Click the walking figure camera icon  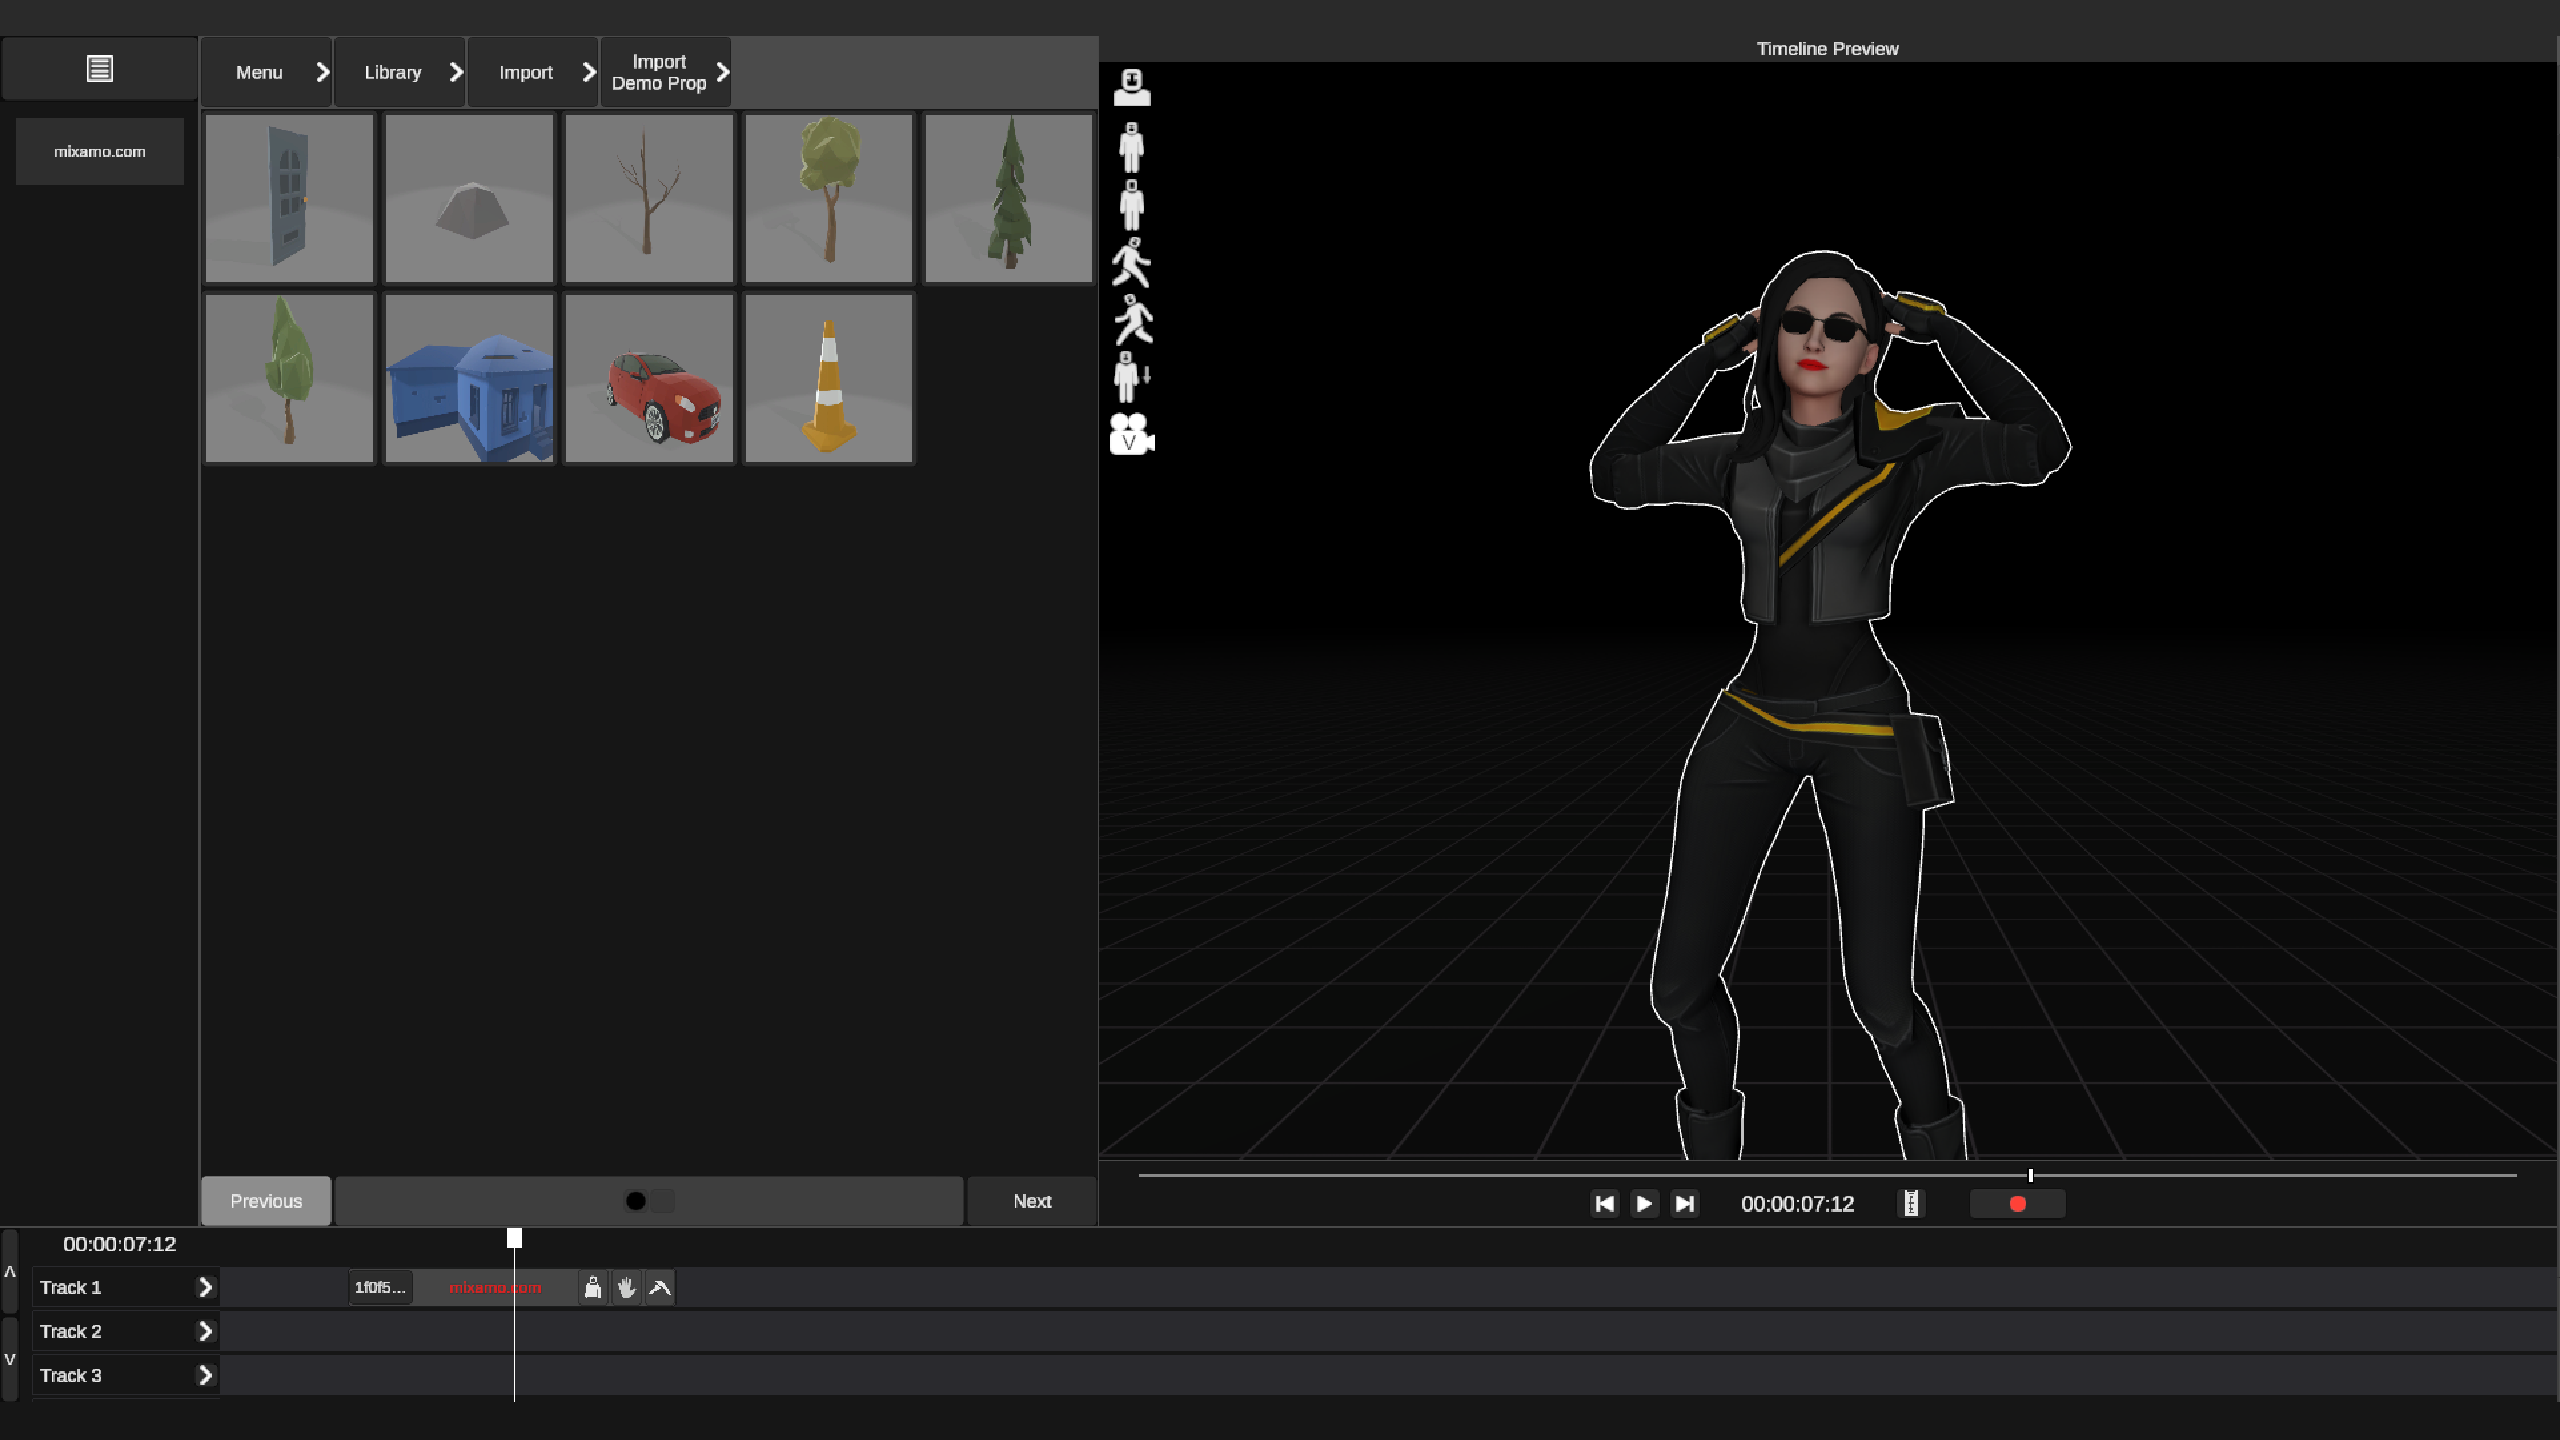point(1132,263)
